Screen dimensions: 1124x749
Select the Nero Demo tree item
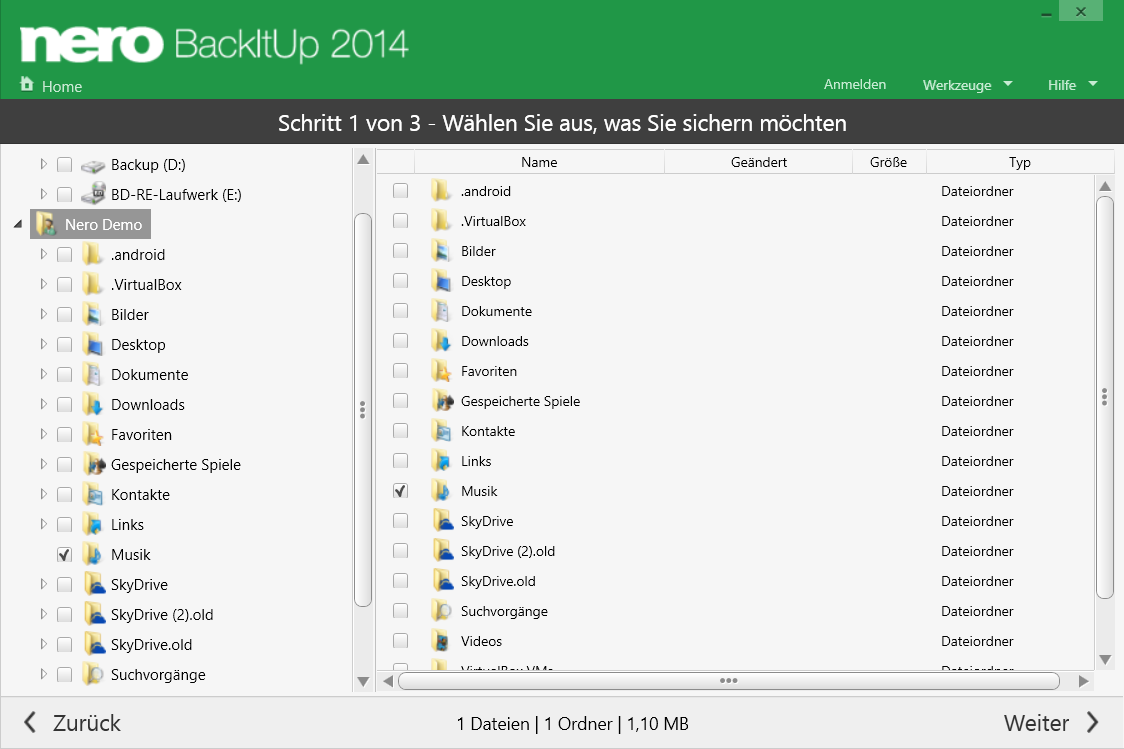(90, 224)
